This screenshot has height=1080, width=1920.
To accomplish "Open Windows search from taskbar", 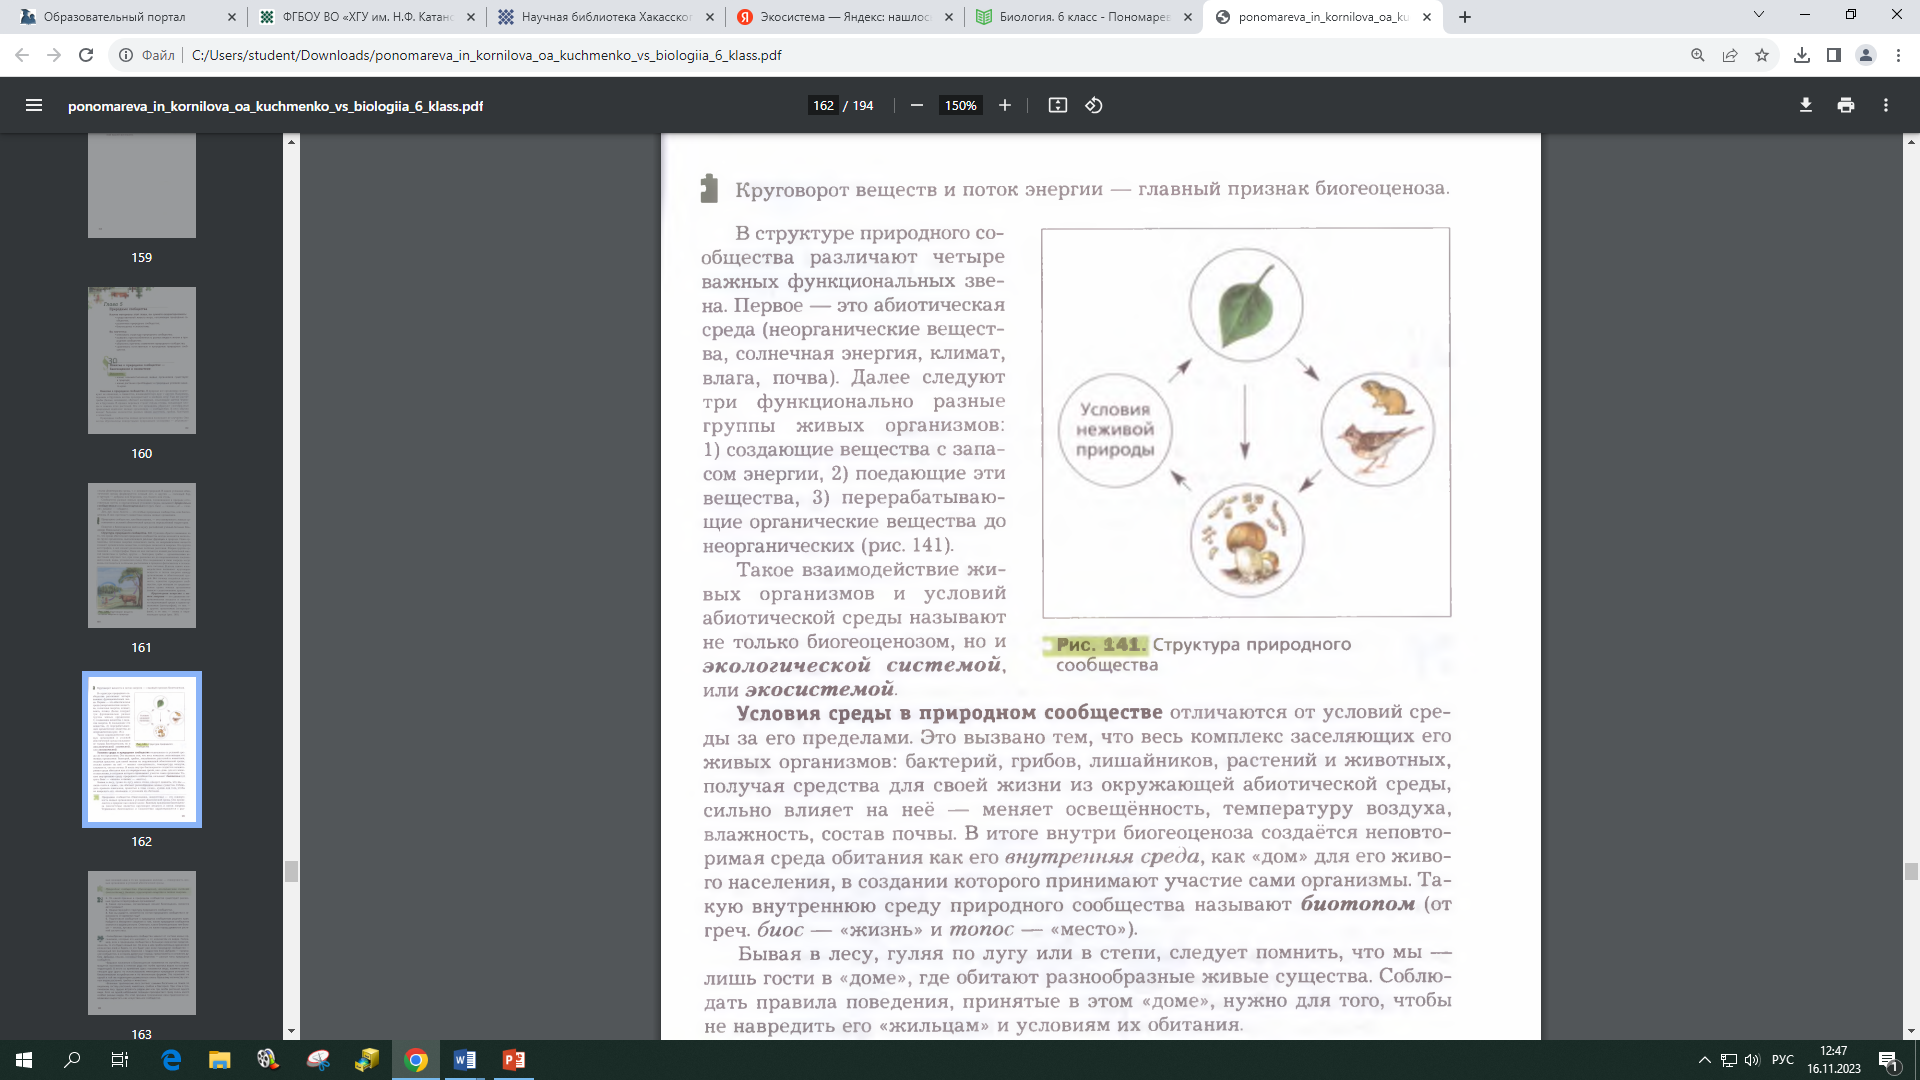I will [x=72, y=1060].
